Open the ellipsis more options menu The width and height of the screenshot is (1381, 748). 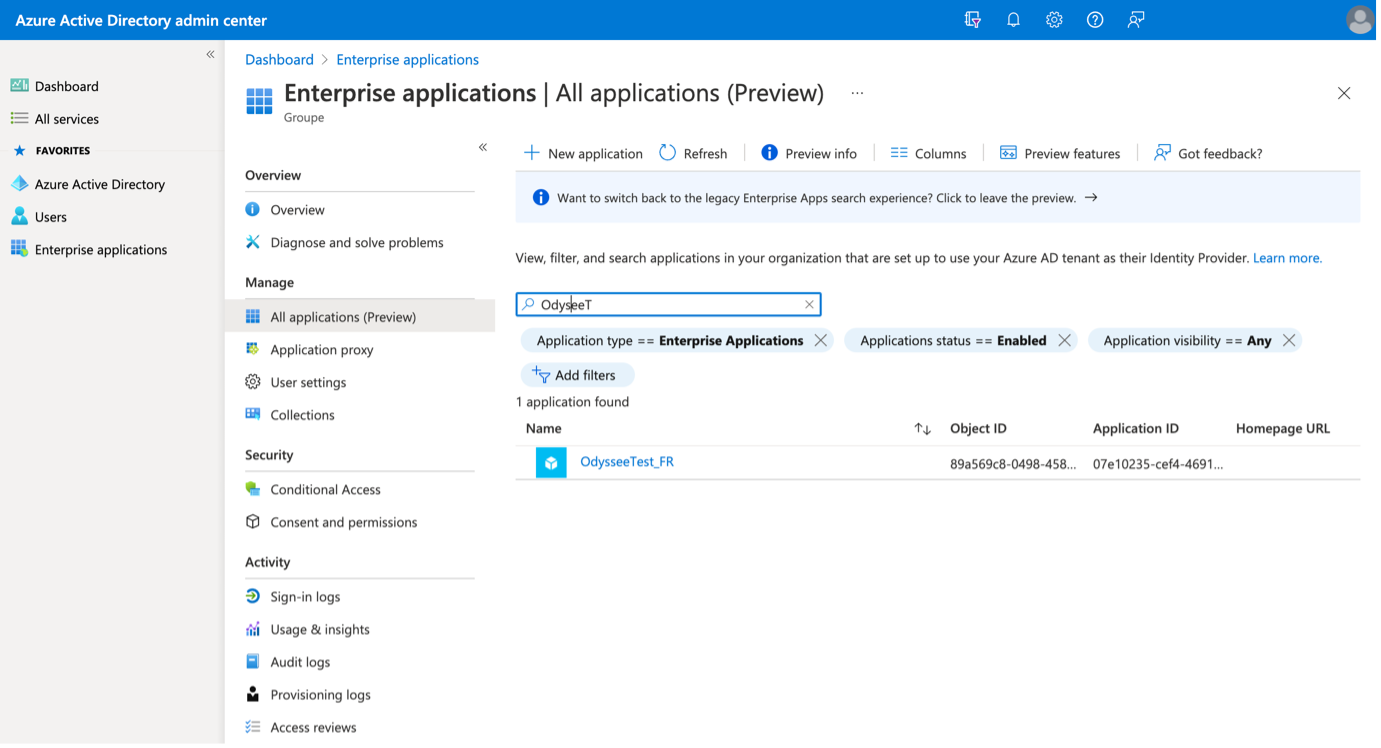coord(857,93)
